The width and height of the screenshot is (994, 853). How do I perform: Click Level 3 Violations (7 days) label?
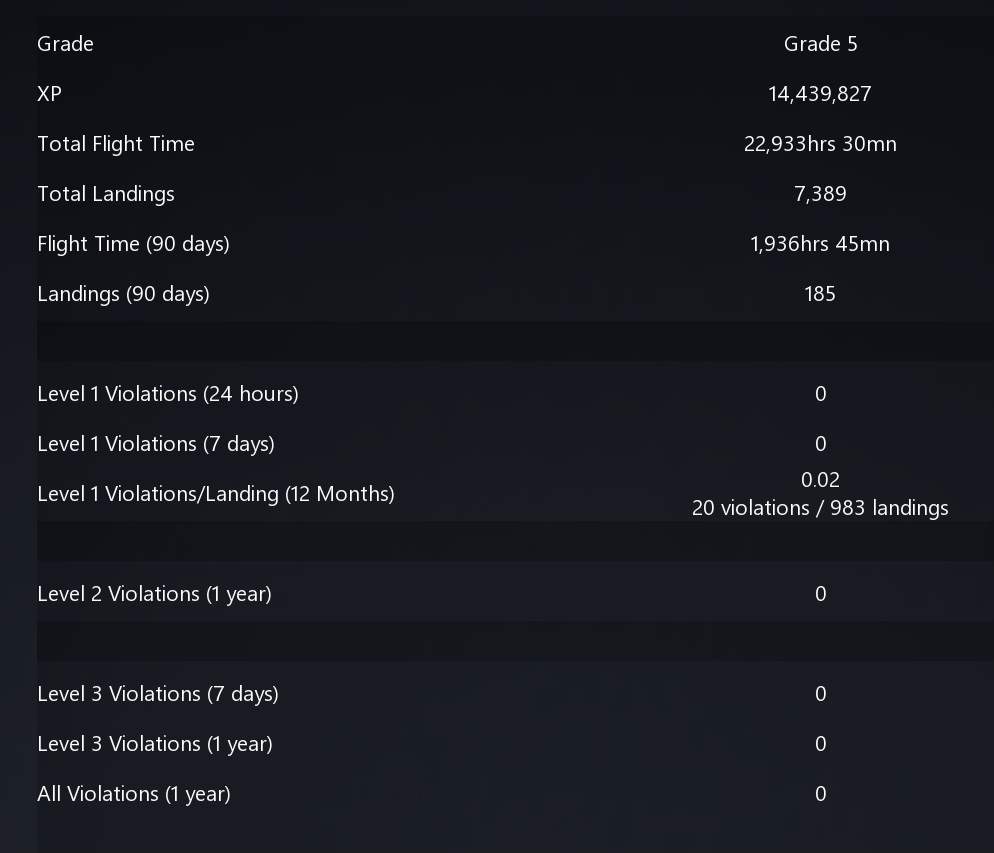(158, 694)
